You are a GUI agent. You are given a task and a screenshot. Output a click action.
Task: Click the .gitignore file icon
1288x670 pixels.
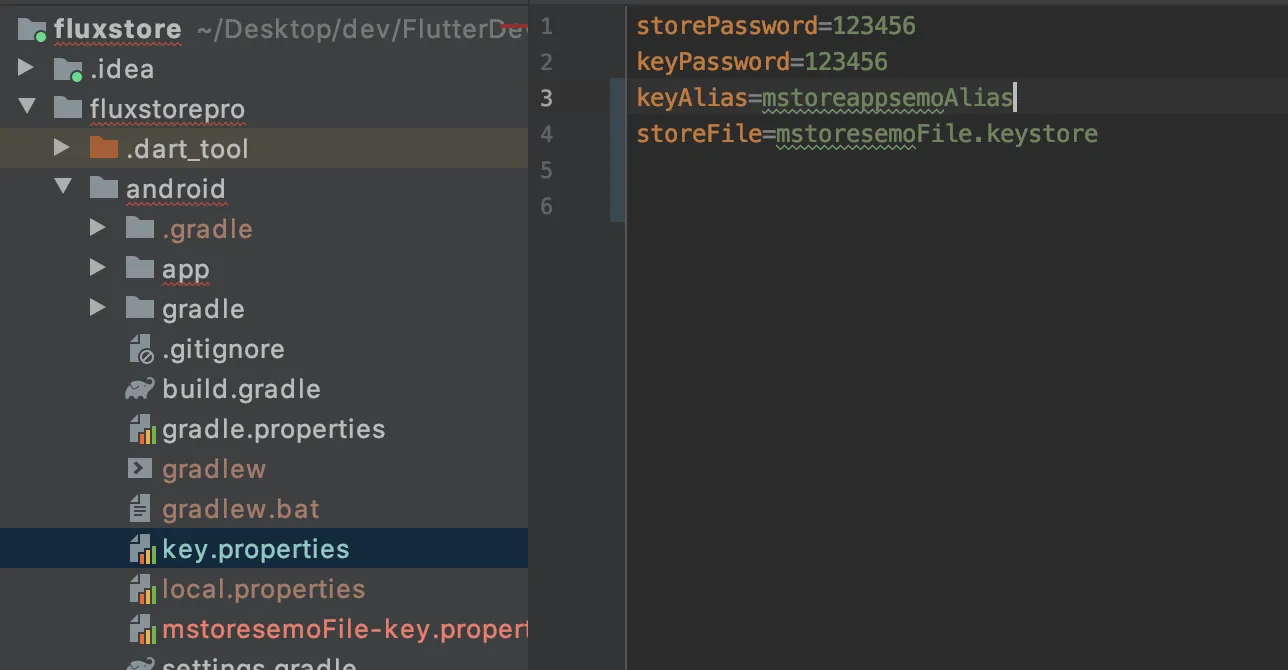coord(141,349)
